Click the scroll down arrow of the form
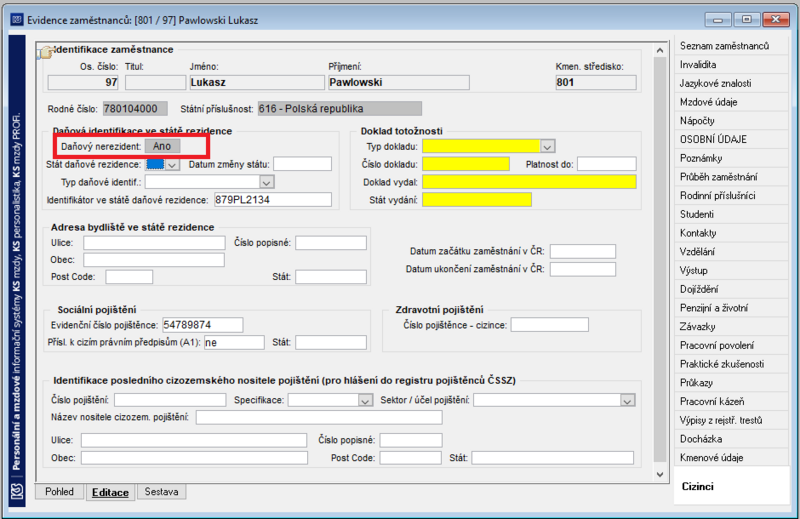 (x=660, y=475)
